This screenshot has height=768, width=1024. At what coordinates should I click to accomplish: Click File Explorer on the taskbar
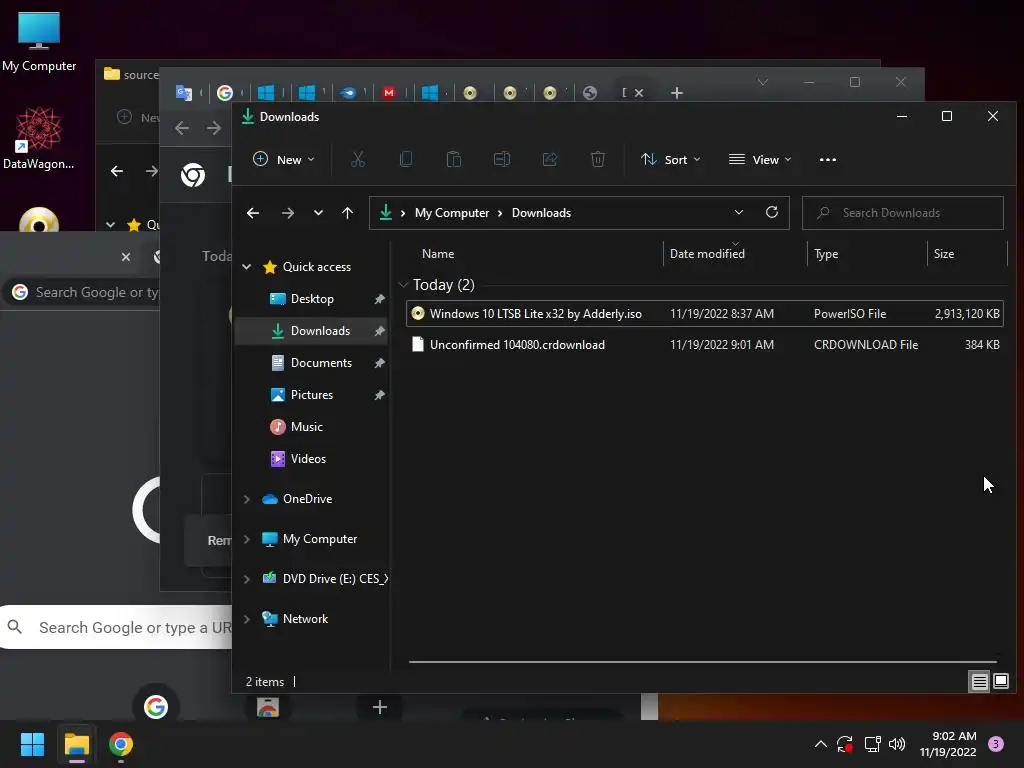coord(76,744)
